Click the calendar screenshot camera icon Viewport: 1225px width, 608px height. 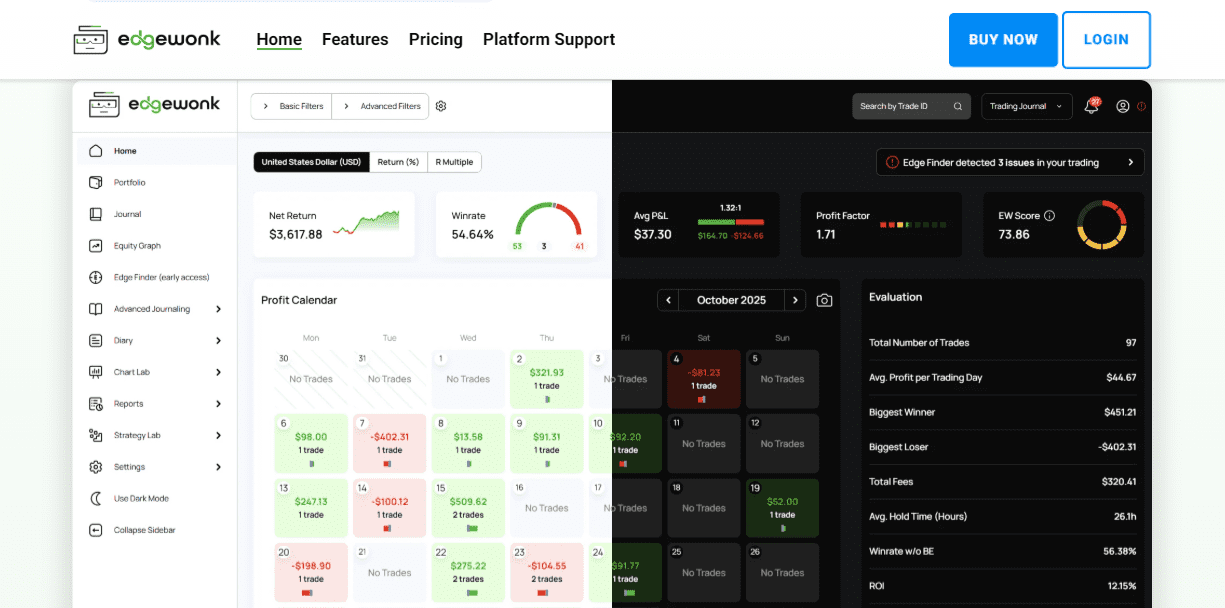coord(824,300)
